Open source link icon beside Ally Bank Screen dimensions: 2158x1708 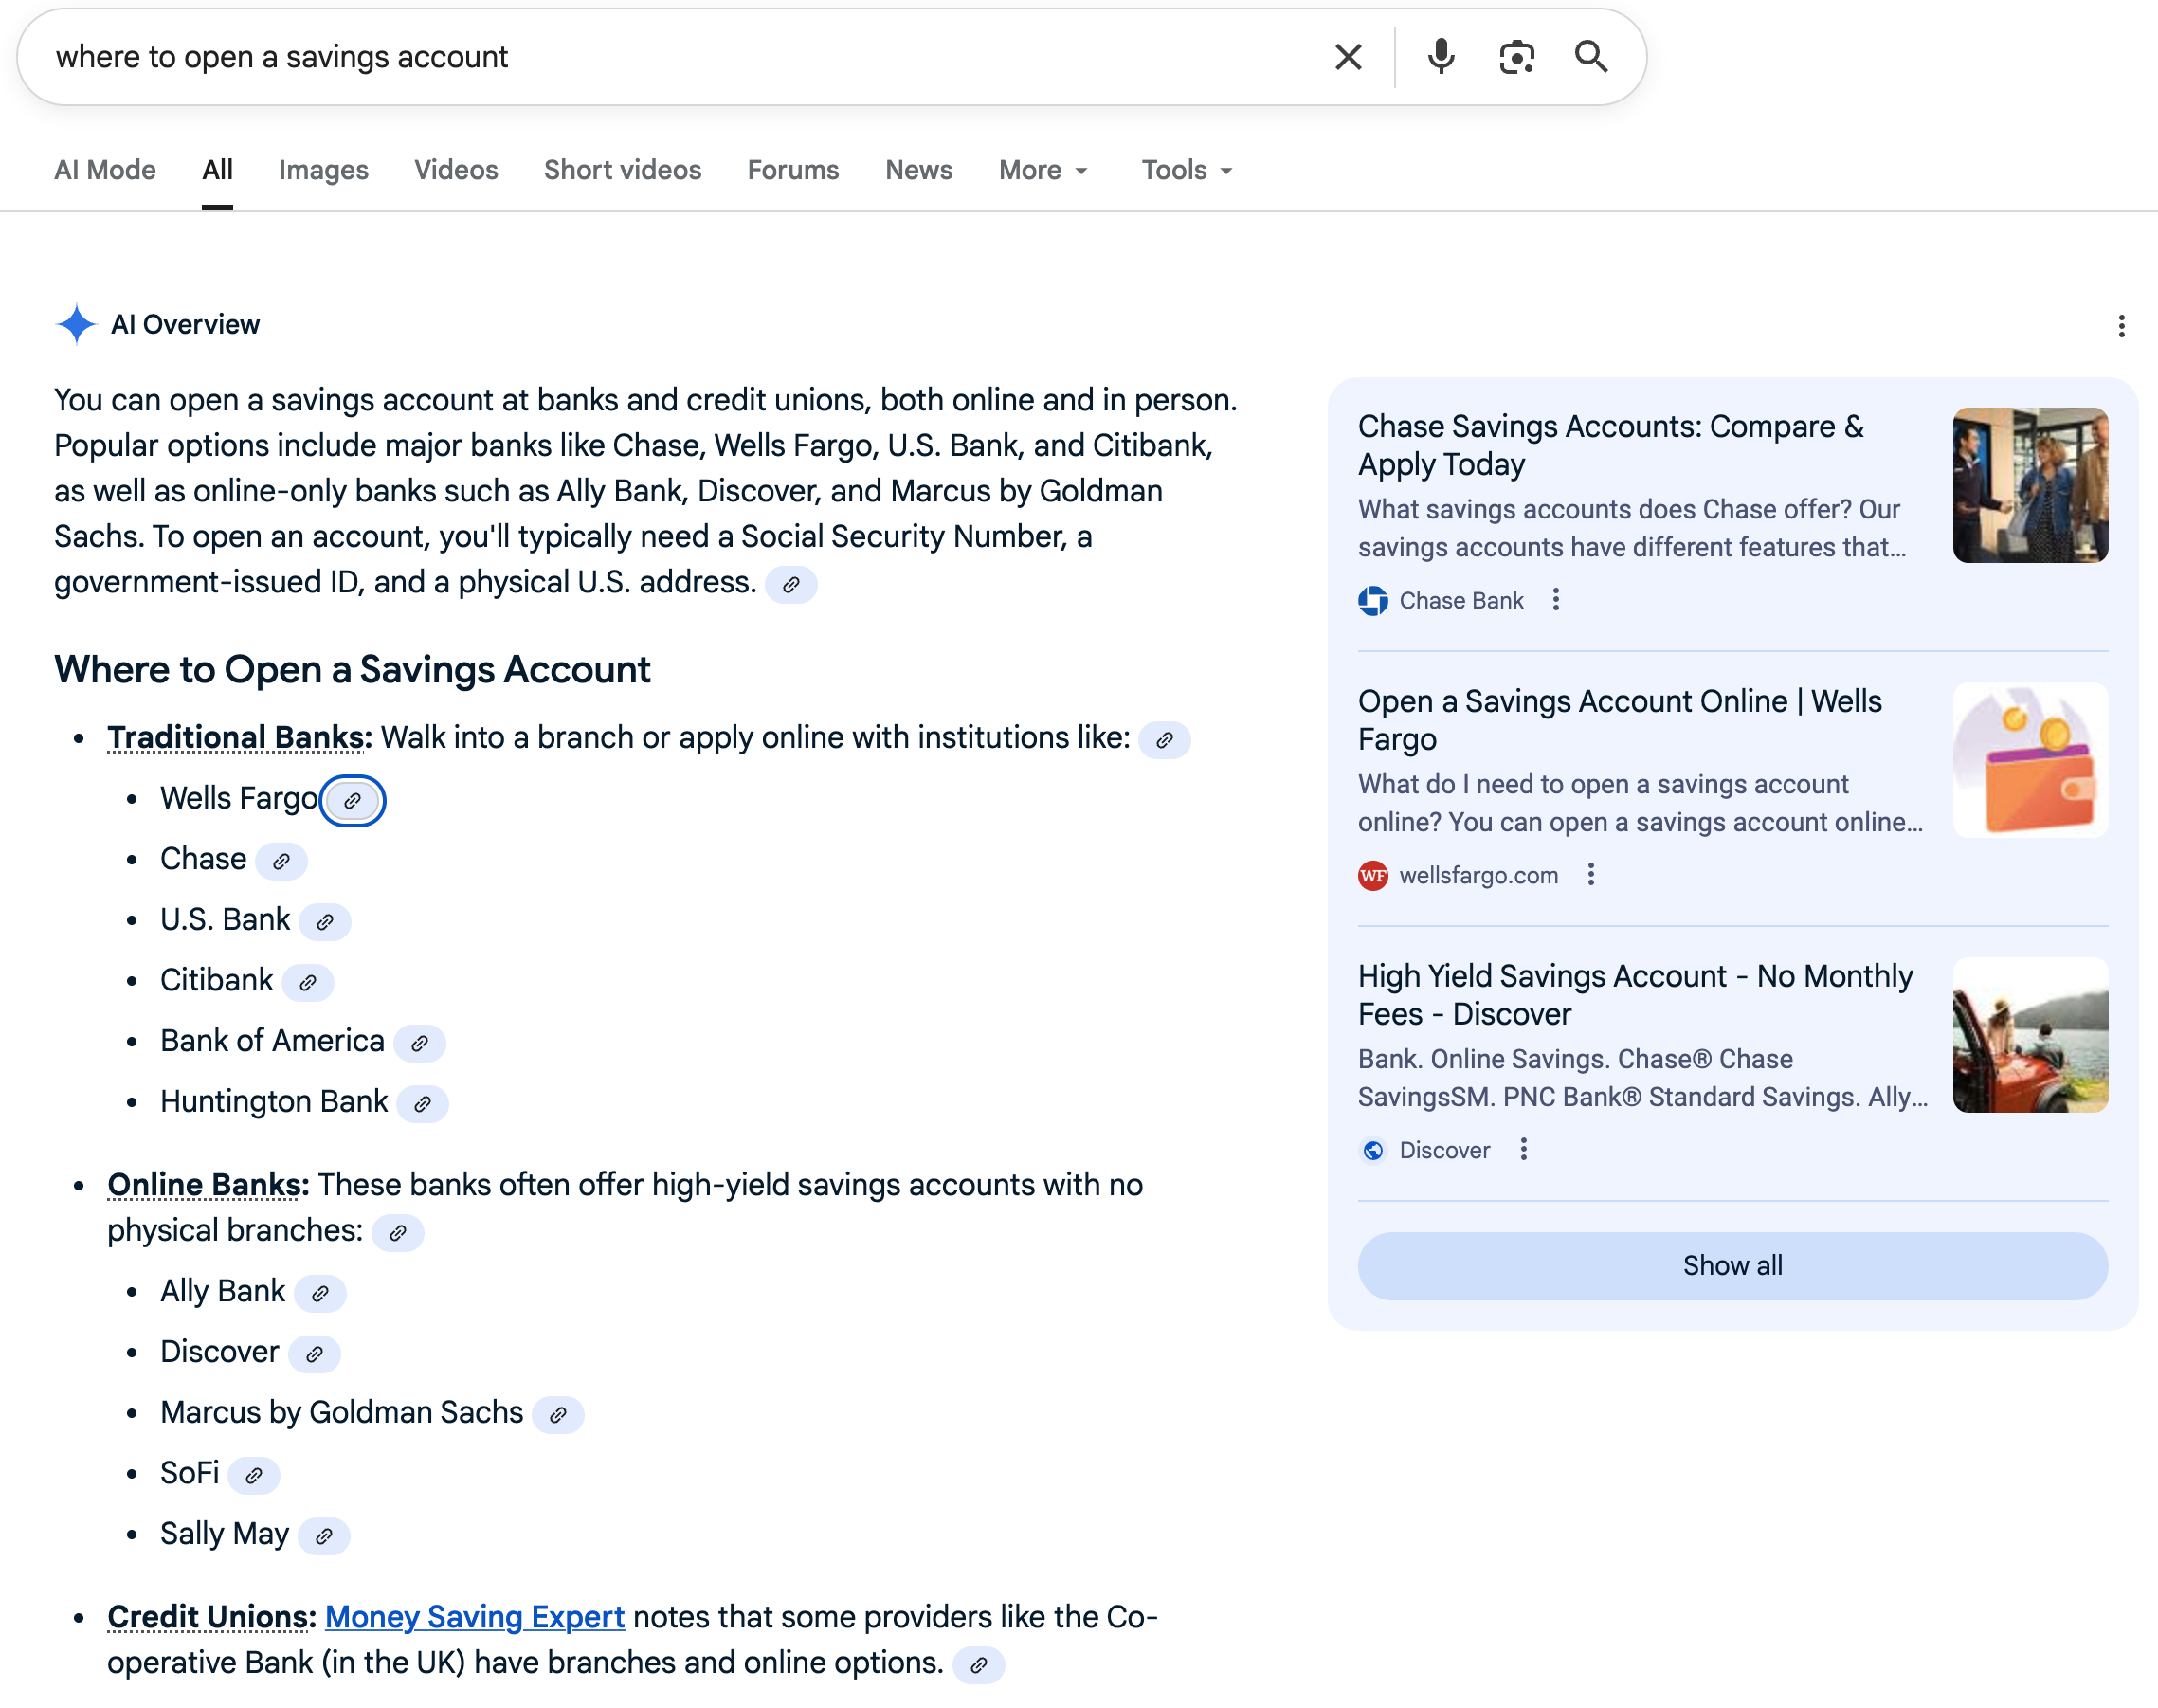tap(320, 1293)
